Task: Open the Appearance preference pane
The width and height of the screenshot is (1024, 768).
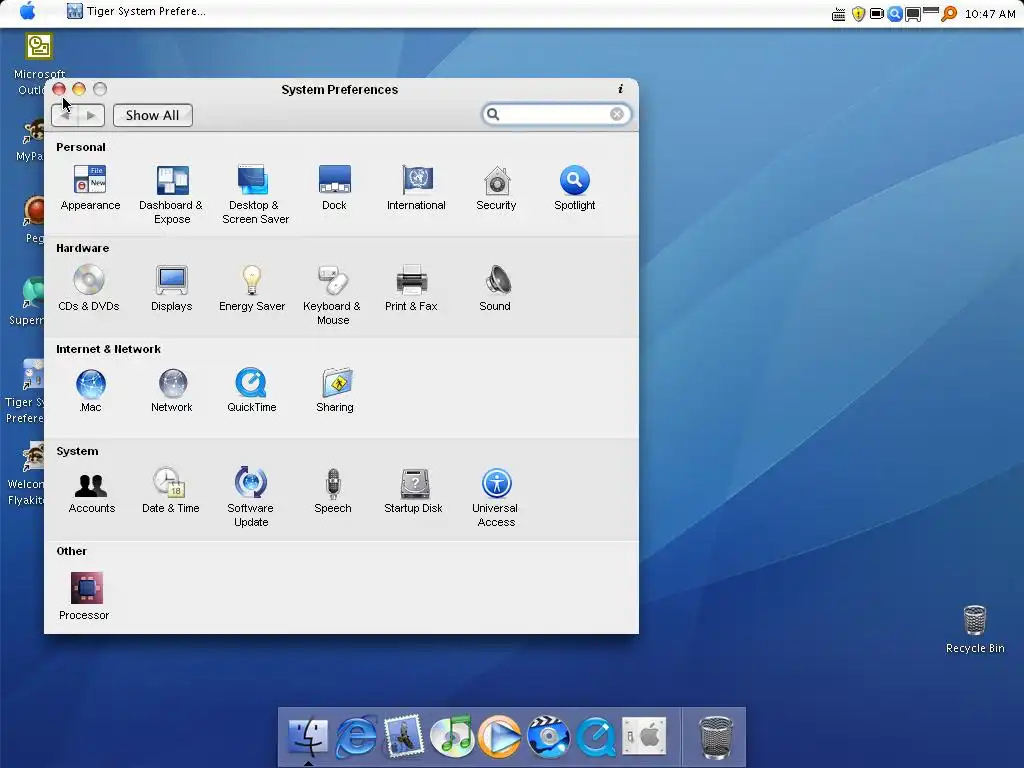Action: click(90, 188)
